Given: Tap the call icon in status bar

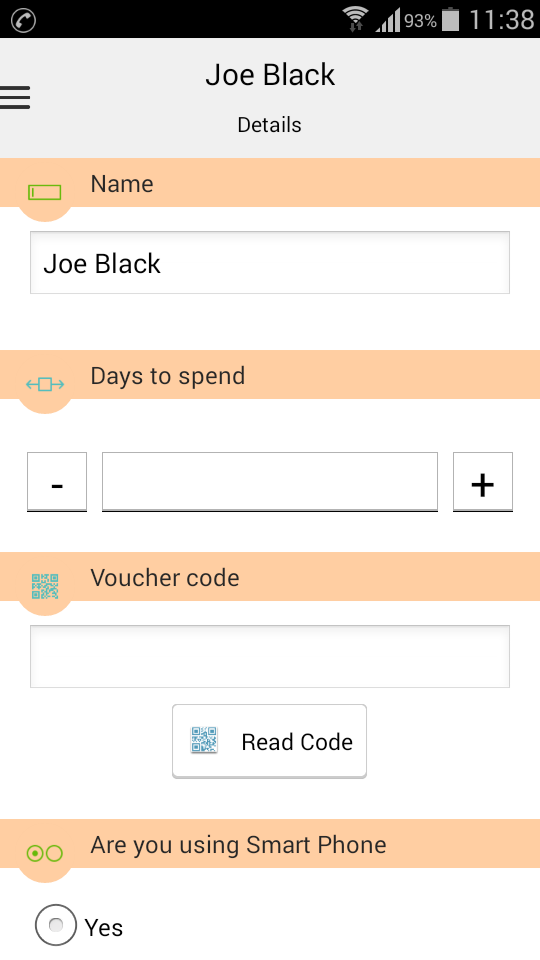Looking at the screenshot, I should click(23, 20).
